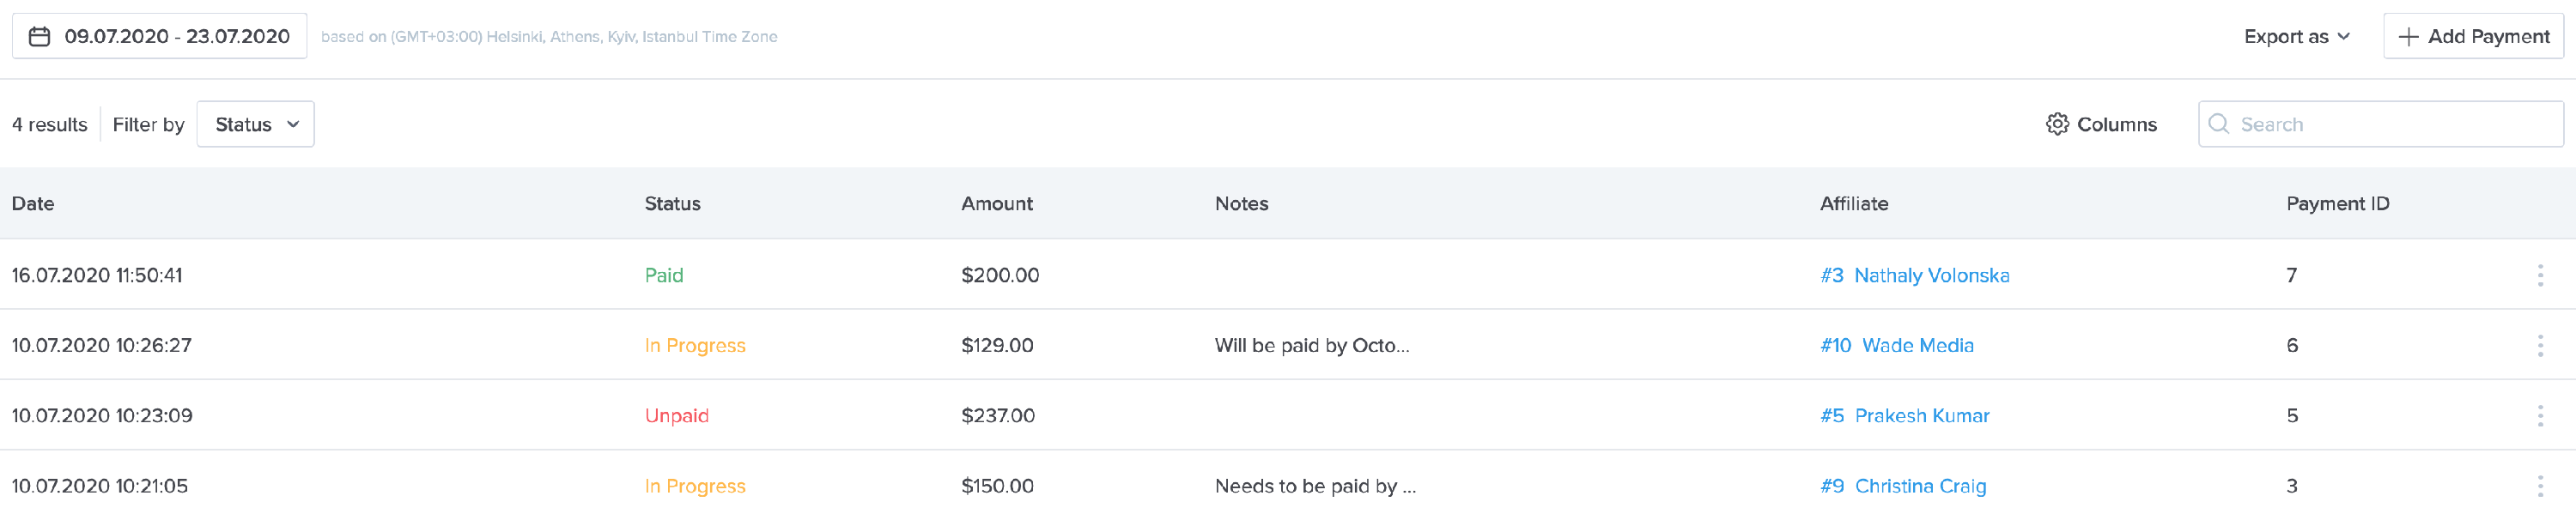Click the Add Payment button
Image resolution: width=2576 pixels, height=514 pixels.
coord(2472,35)
